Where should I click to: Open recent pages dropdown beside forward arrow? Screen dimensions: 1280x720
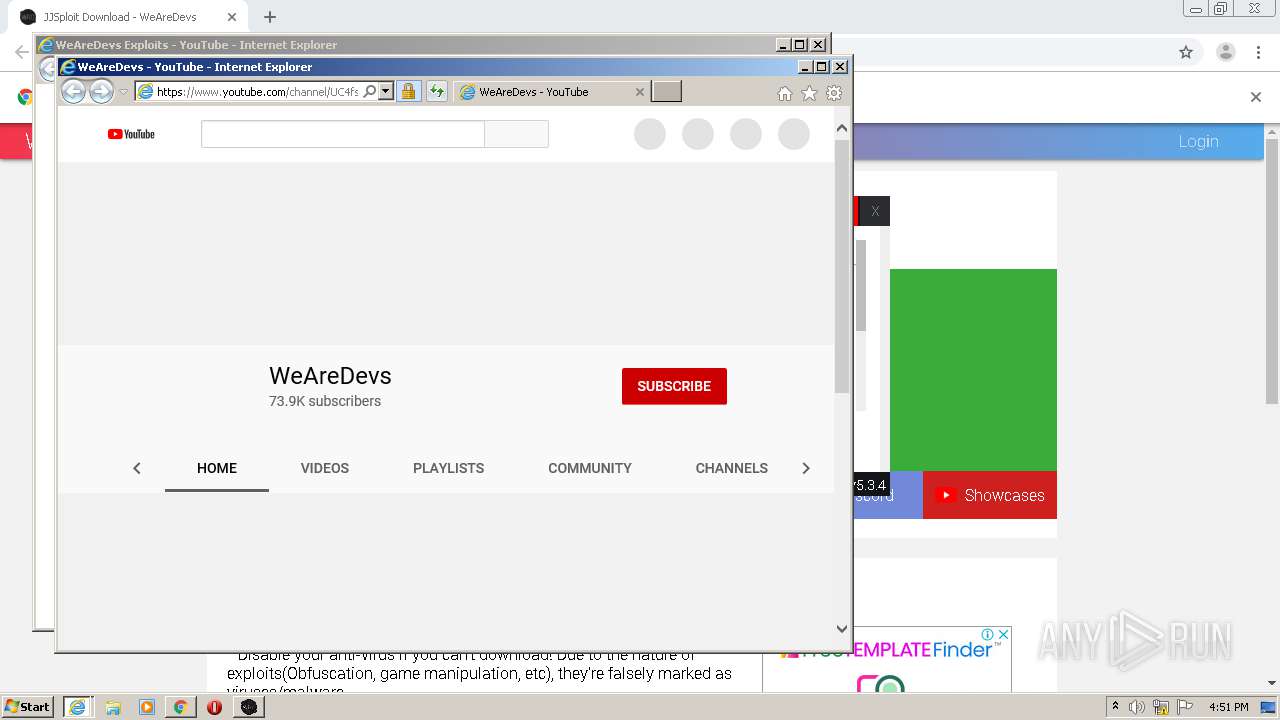point(124,92)
